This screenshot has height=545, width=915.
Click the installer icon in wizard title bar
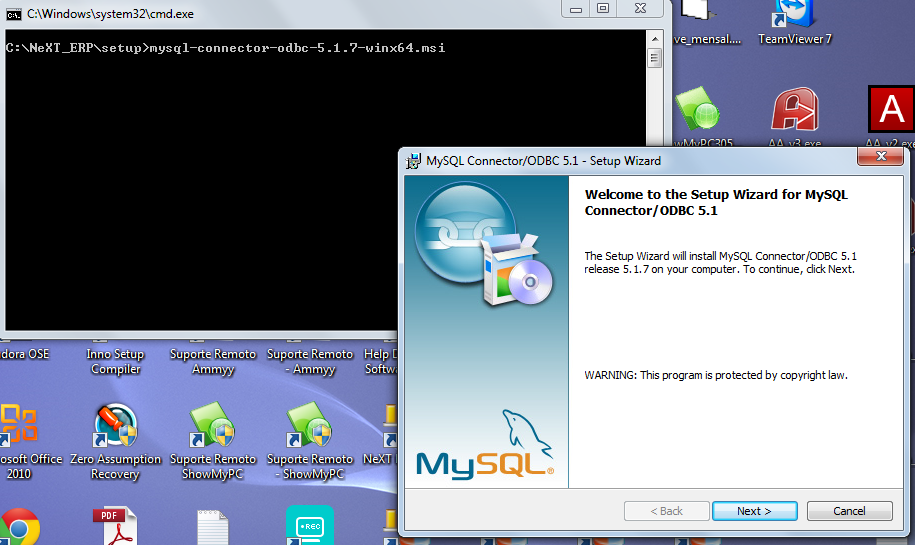413,161
